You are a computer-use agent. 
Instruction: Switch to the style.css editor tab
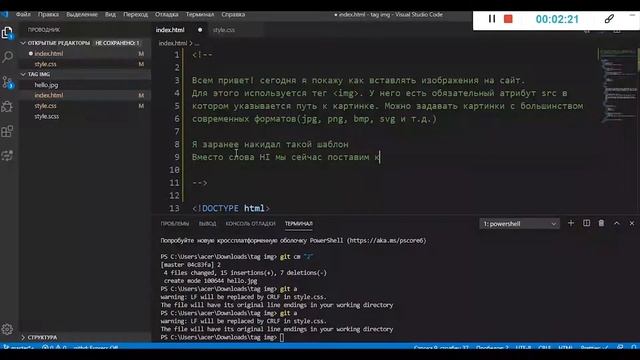[x=224, y=30]
